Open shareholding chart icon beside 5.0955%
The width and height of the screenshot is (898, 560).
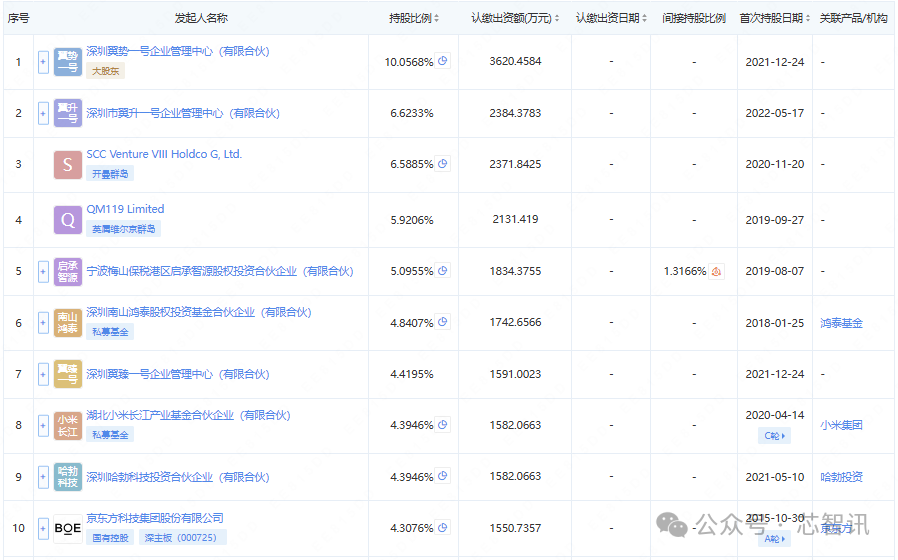coord(443,271)
